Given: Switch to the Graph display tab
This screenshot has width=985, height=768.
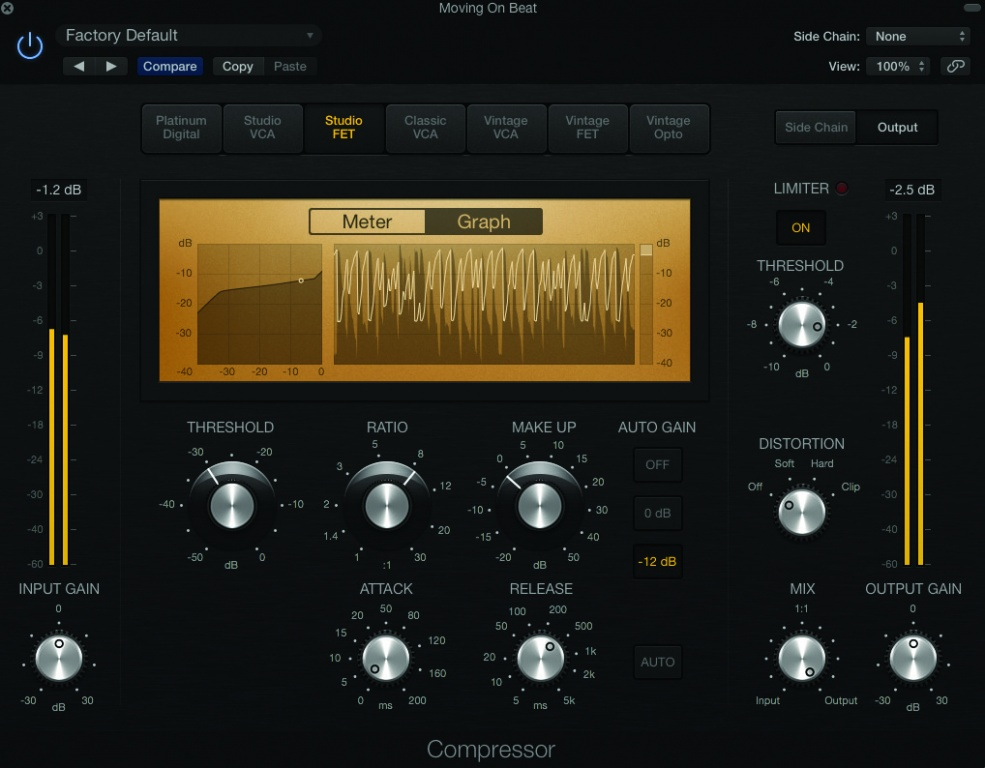Looking at the screenshot, I should click(x=485, y=221).
